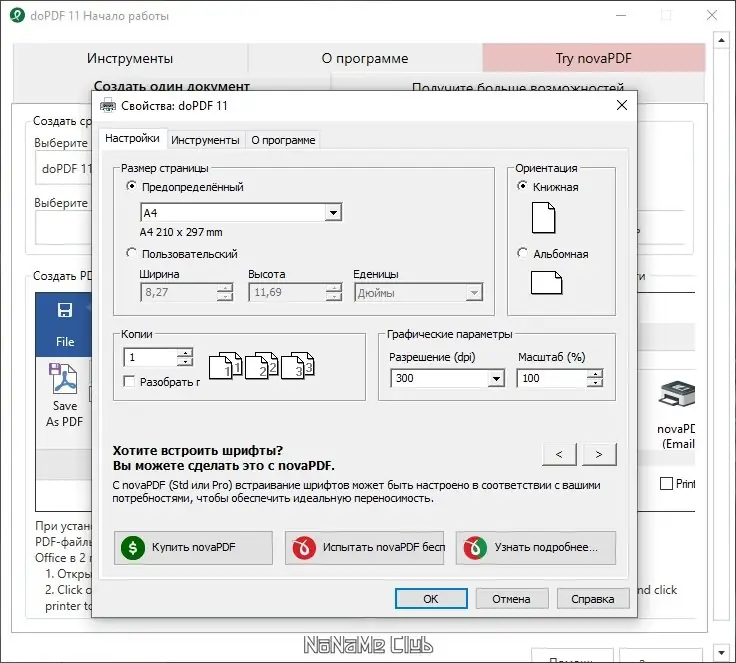The width and height of the screenshot is (736, 663).
Task: Click the novaPDF icon on Узнать подробнее button
Action: (475, 547)
